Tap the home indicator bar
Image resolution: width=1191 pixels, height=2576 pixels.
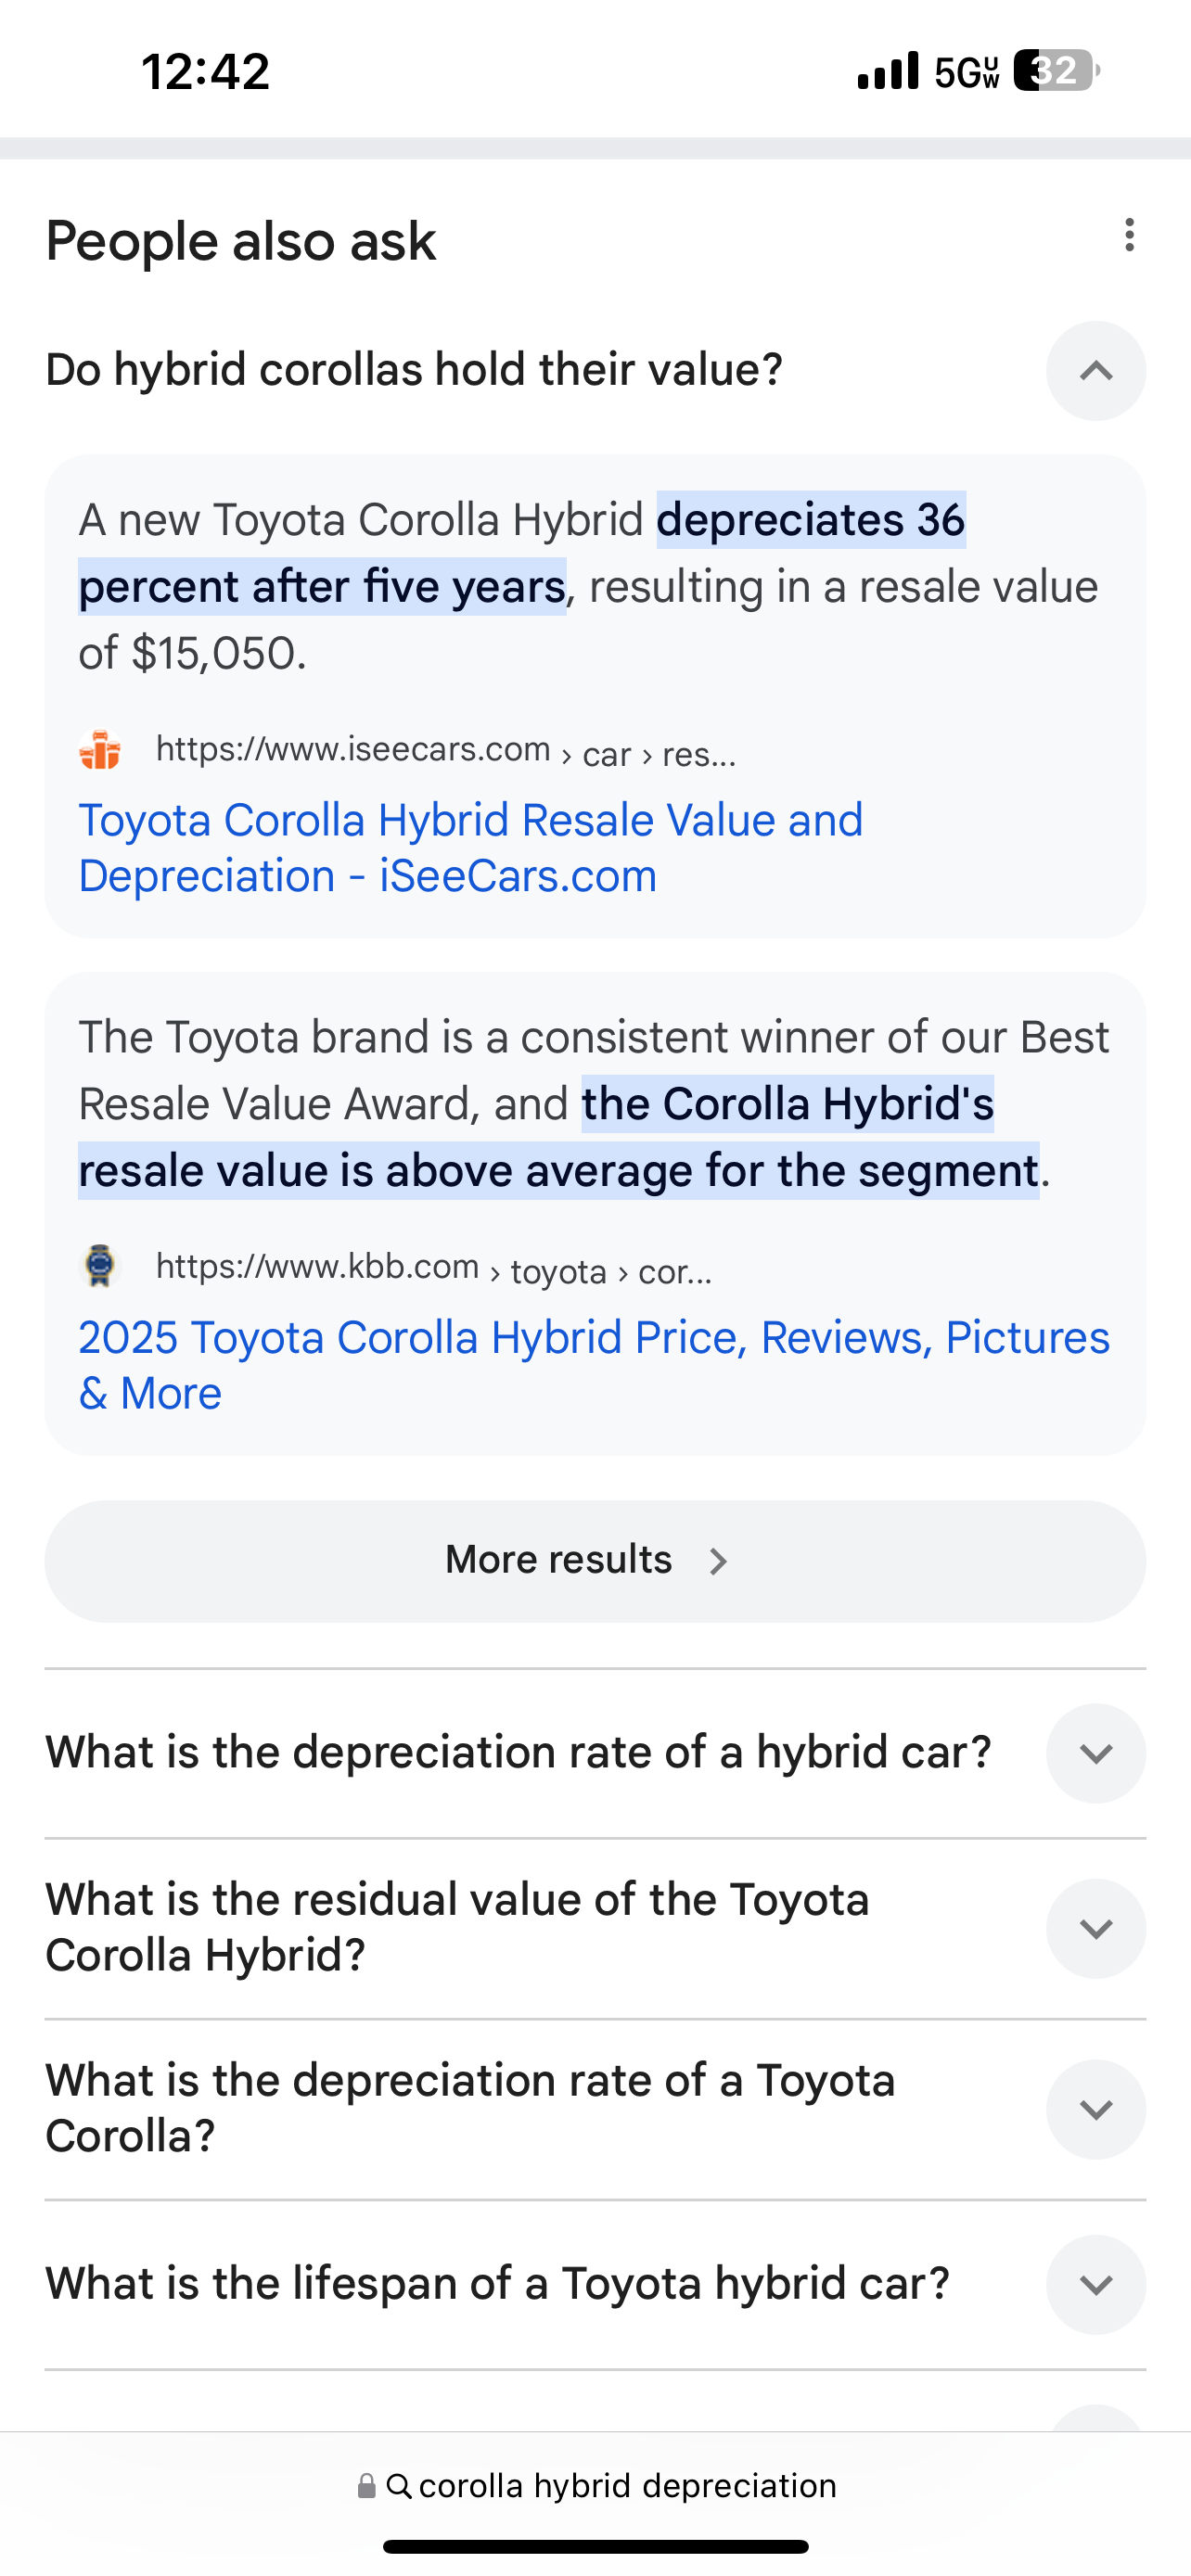tap(595, 2546)
